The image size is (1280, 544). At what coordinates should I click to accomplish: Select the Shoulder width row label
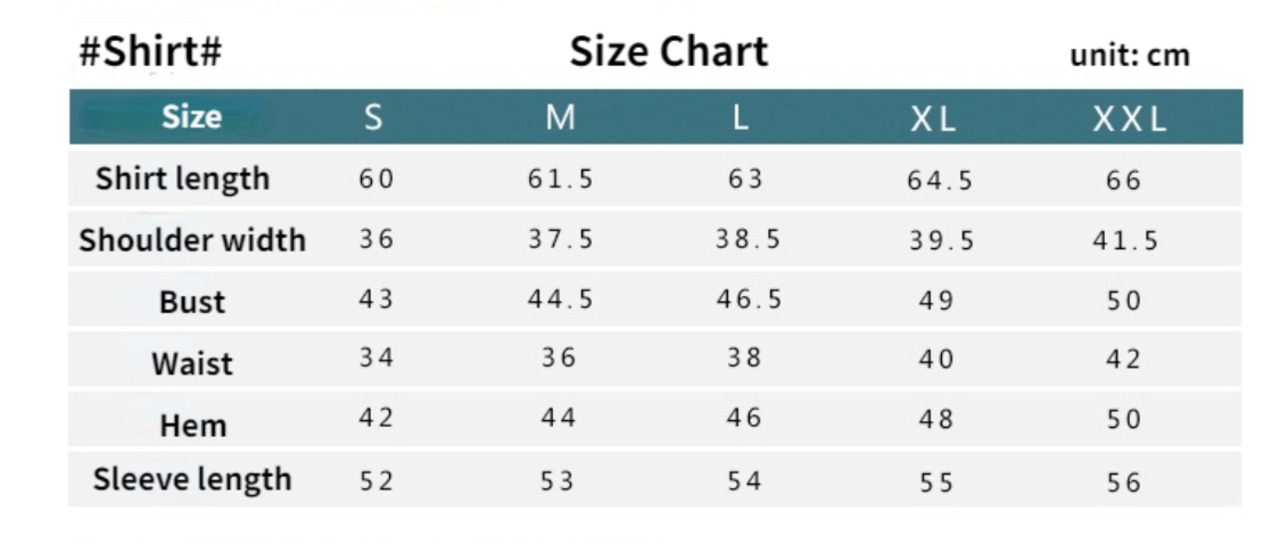[x=192, y=240]
